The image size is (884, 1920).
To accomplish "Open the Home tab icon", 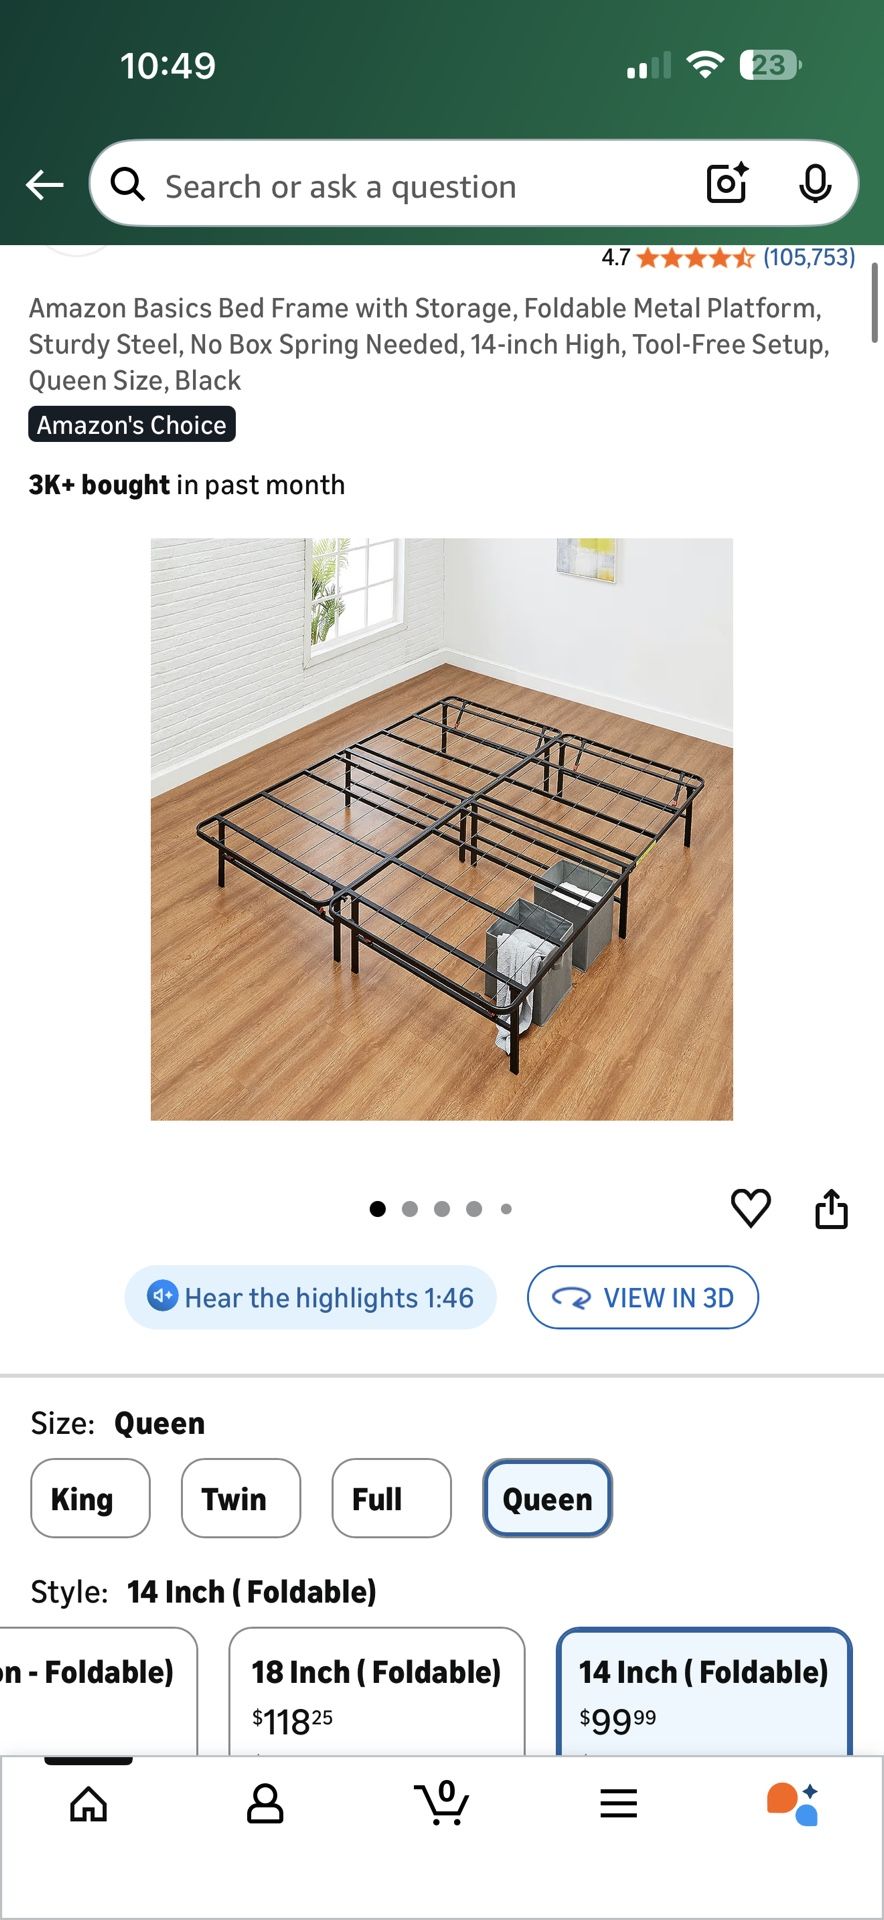I will pyautogui.click(x=89, y=1804).
